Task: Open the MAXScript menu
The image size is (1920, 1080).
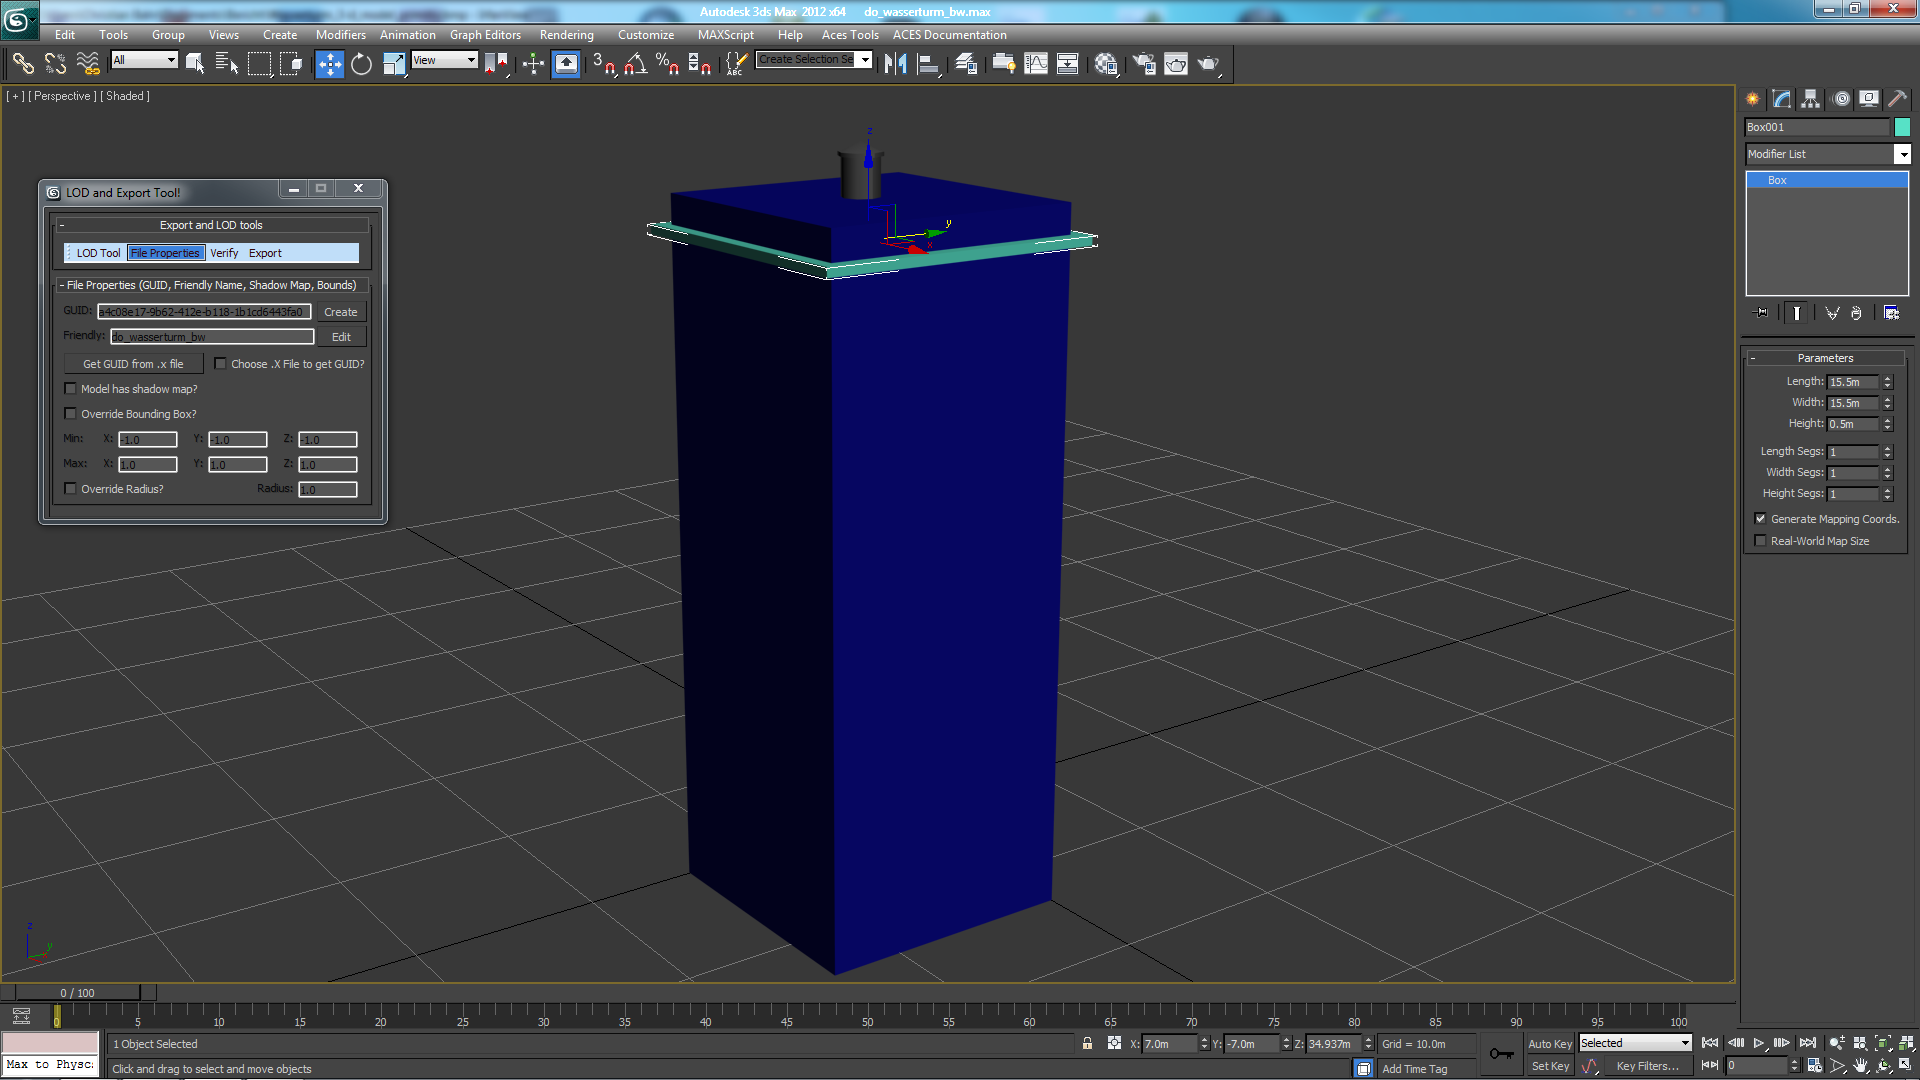Action: (x=725, y=35)
